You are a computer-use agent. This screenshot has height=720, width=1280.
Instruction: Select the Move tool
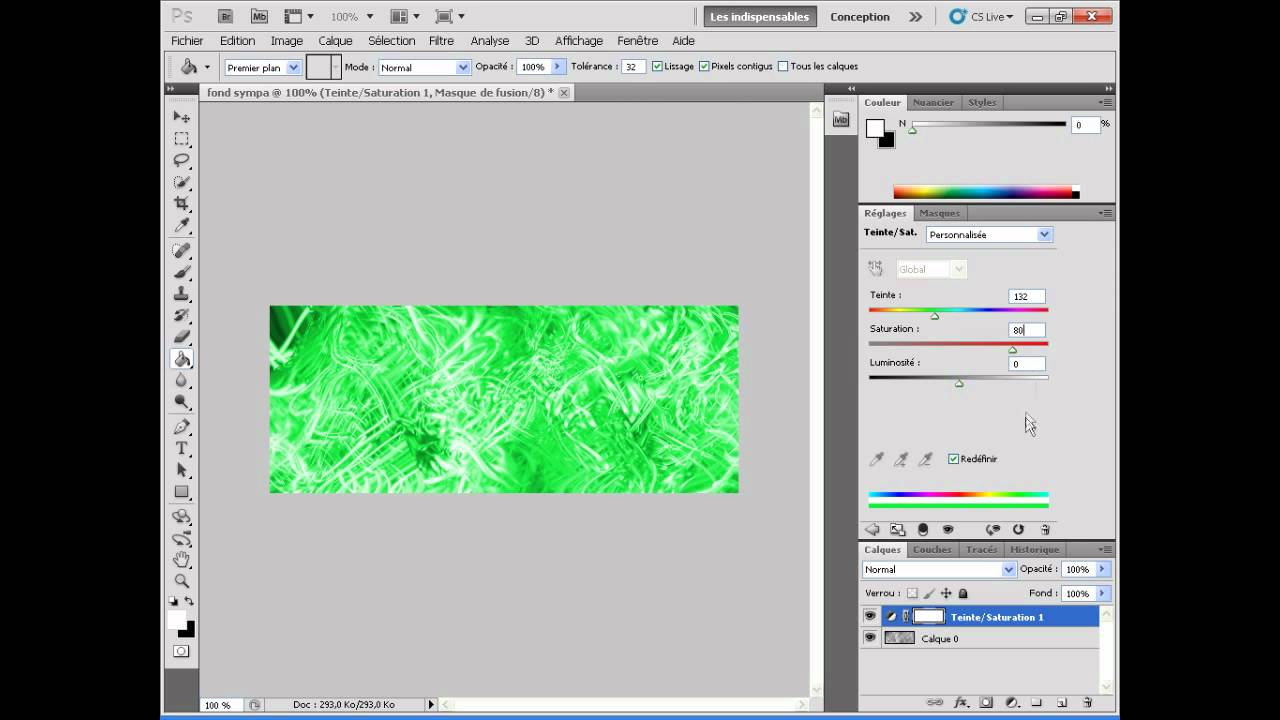pos(182,118)
